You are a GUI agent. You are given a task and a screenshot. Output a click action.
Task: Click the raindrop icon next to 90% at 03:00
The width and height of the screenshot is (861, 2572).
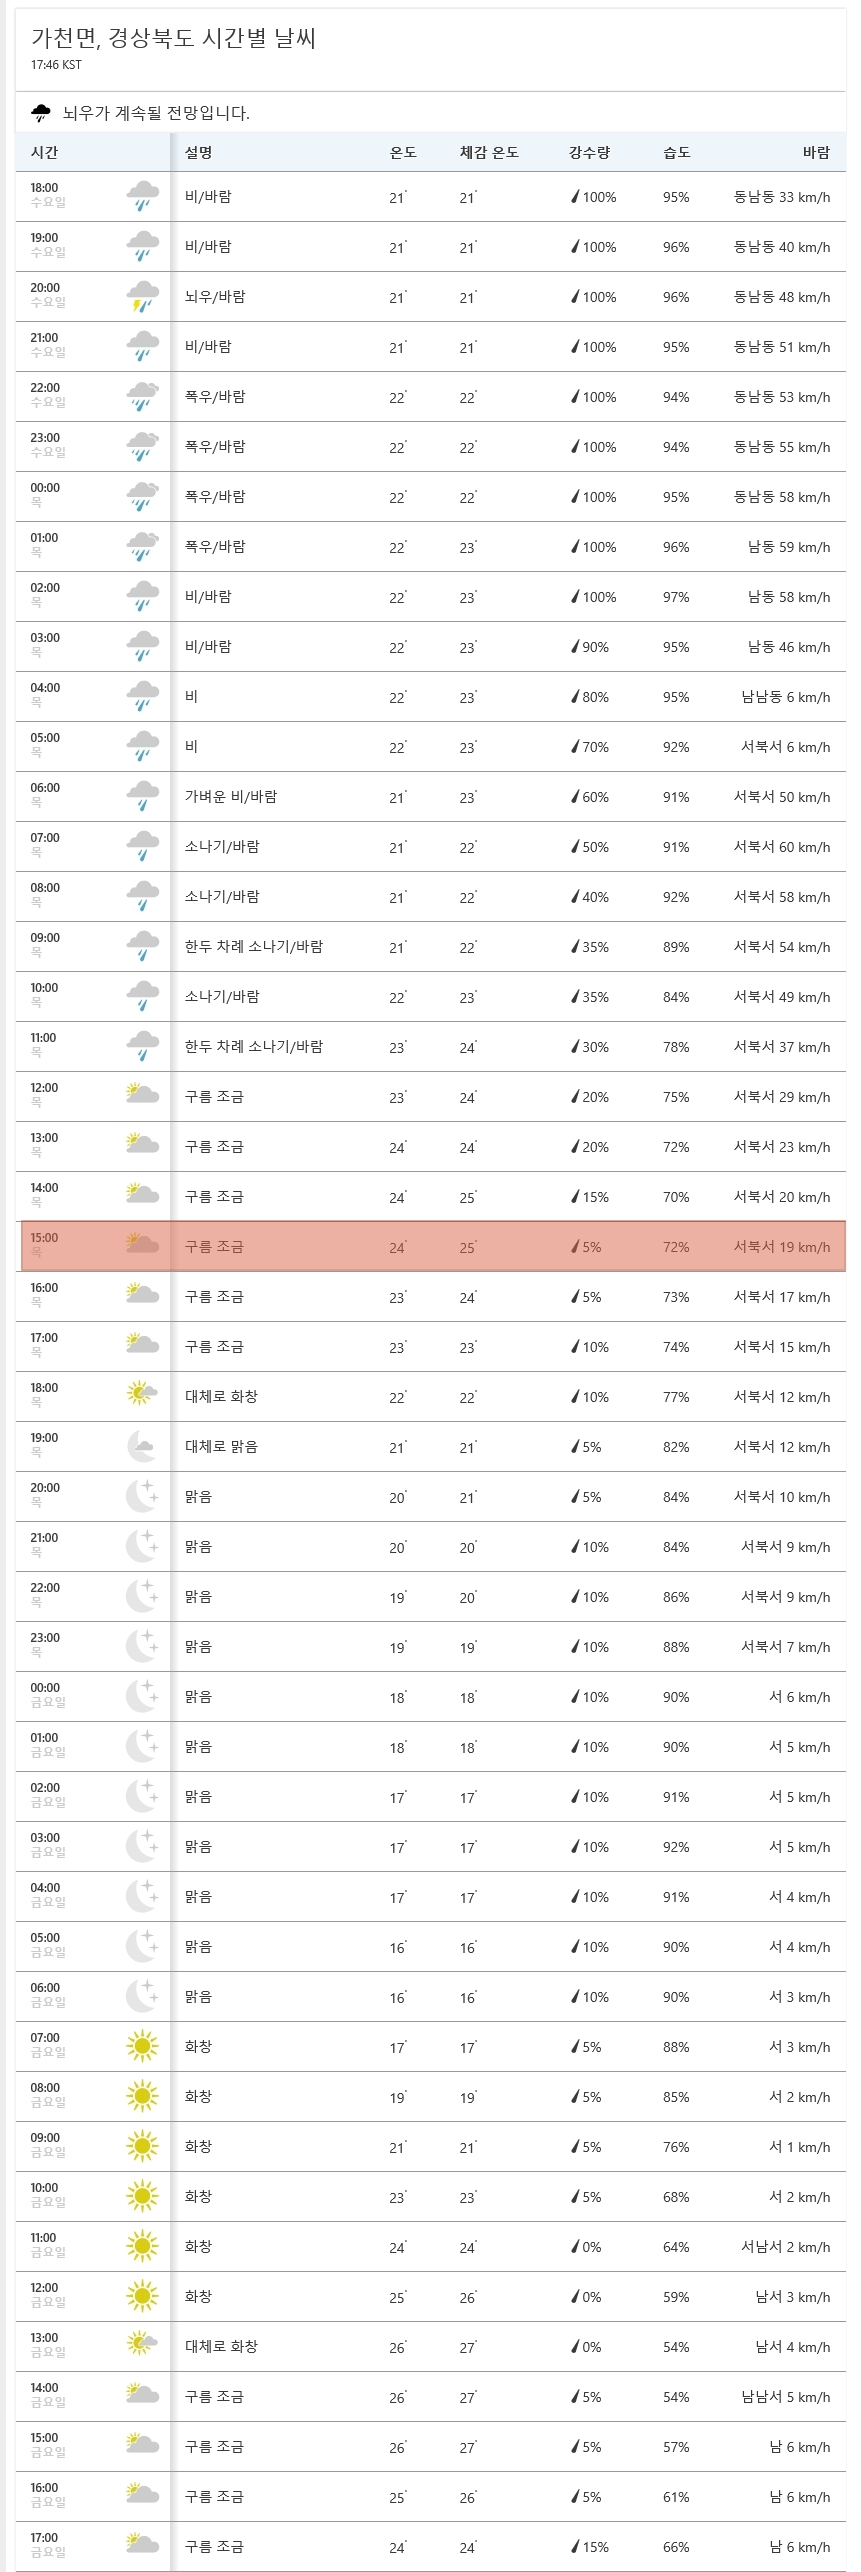[575, 647]
